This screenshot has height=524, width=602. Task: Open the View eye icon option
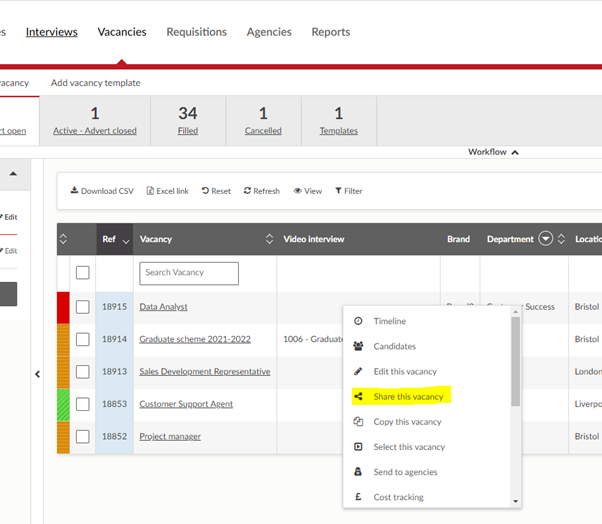[x=297, y=191]
